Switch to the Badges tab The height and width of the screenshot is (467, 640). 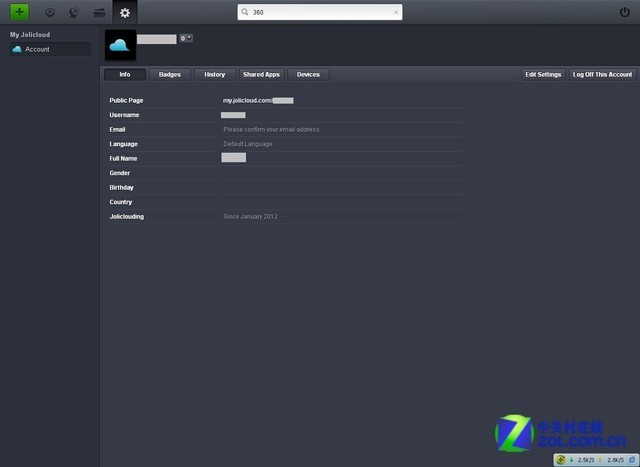click(x=170, y=75)
